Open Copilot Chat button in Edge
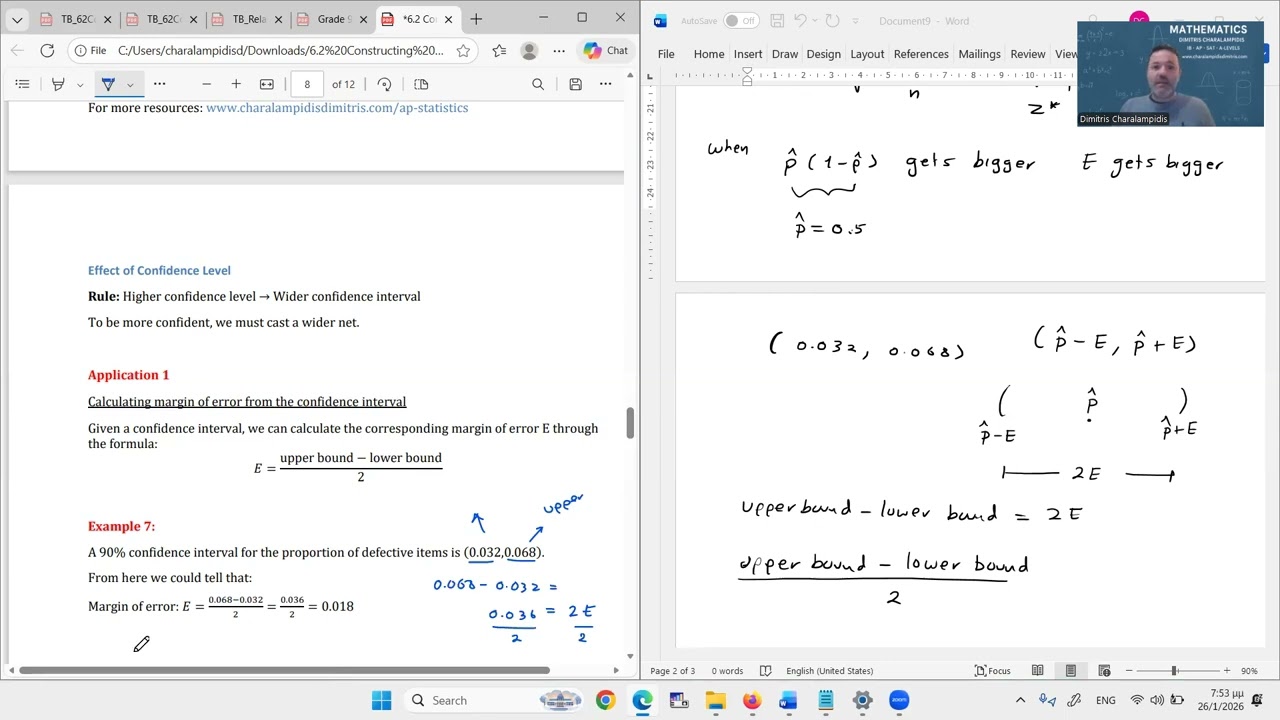Viewport: 1280px width, 720px height. pyautogui.click(x=605, y=50)
